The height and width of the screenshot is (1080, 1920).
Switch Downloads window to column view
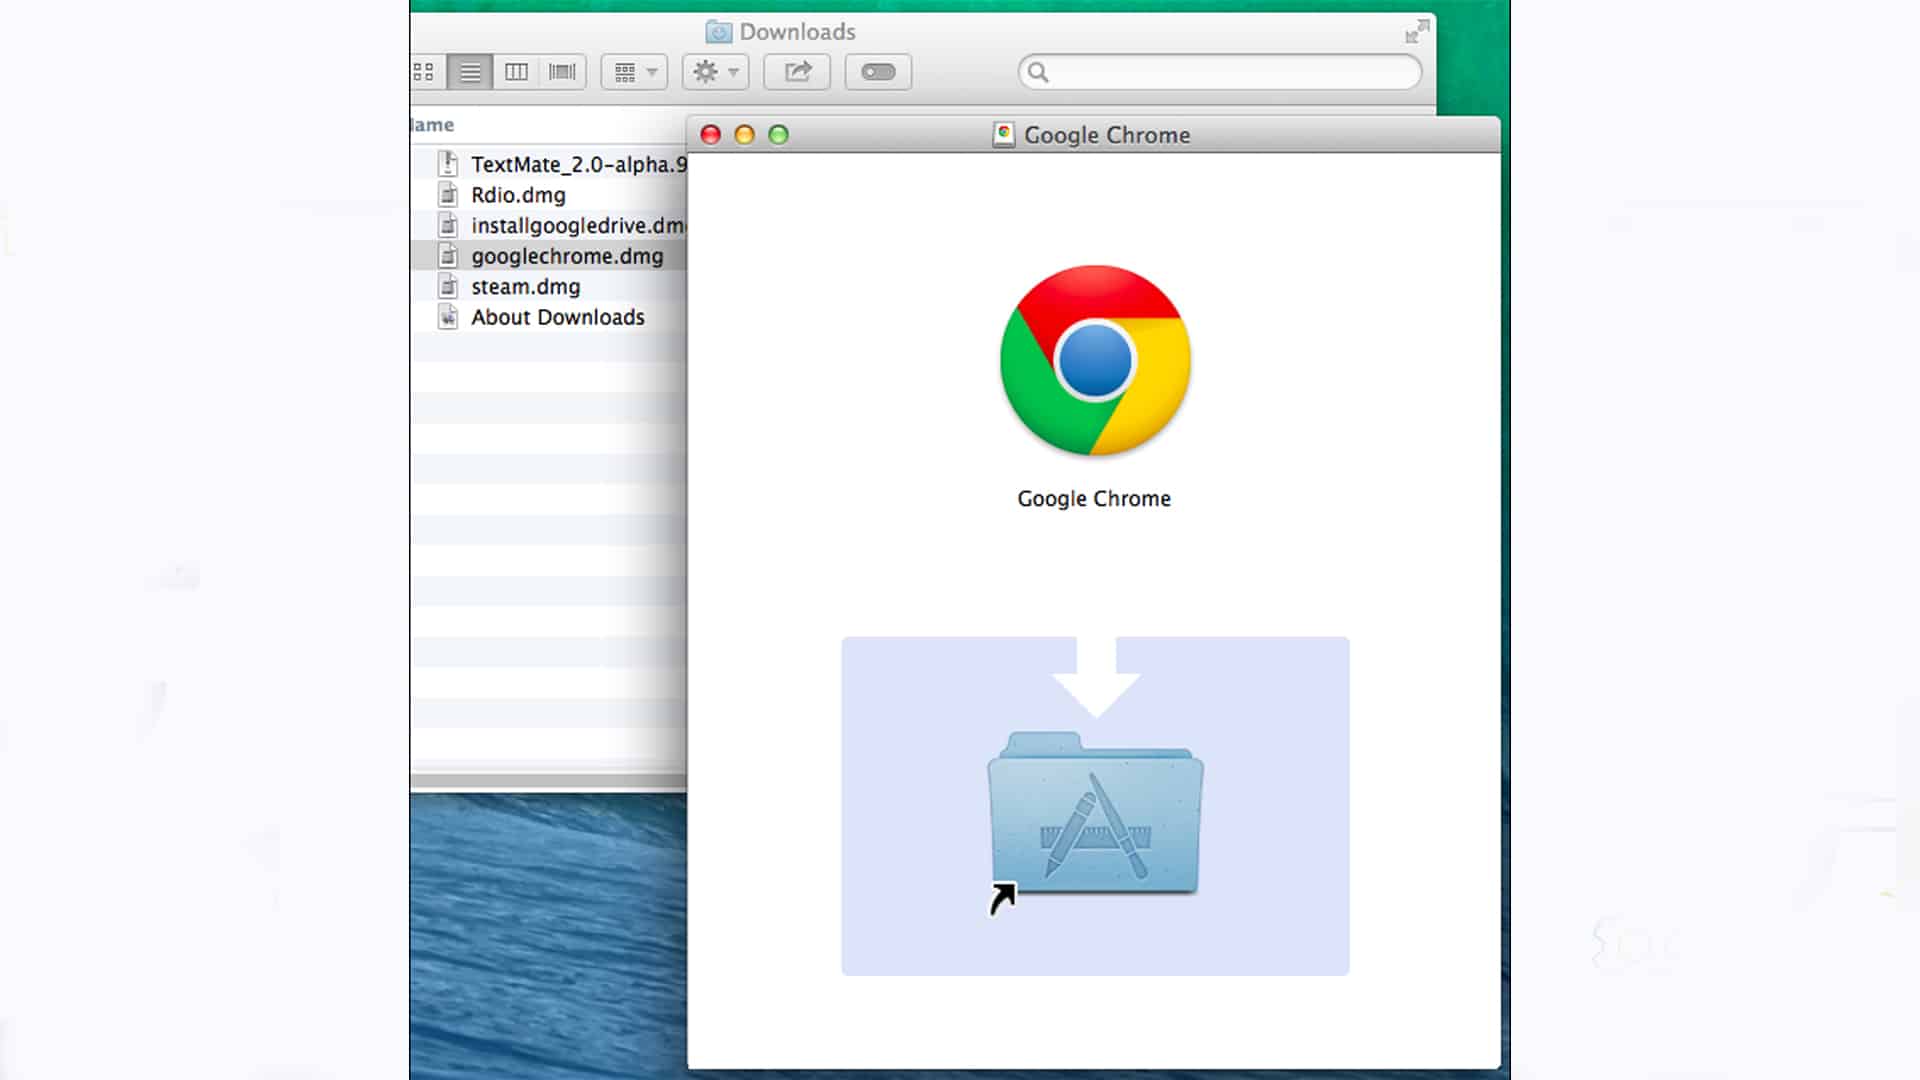(x=516, y=72)
